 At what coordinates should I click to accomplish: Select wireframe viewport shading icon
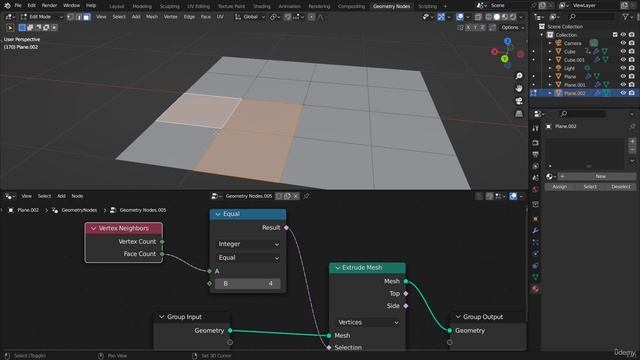coord(489,17)
